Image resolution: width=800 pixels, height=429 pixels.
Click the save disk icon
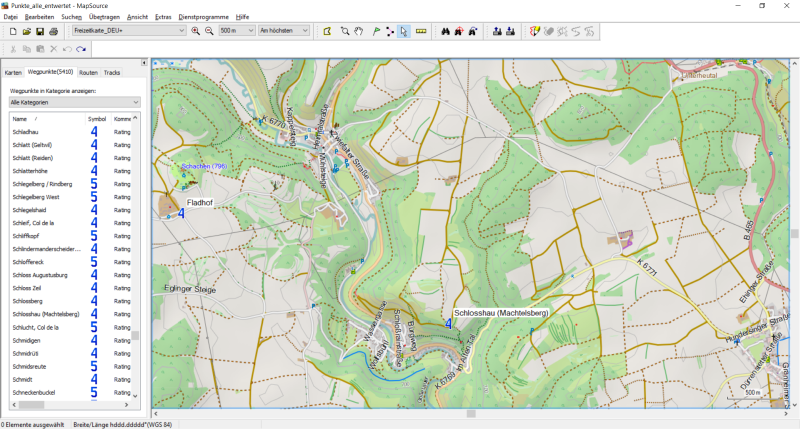(39, 31)
